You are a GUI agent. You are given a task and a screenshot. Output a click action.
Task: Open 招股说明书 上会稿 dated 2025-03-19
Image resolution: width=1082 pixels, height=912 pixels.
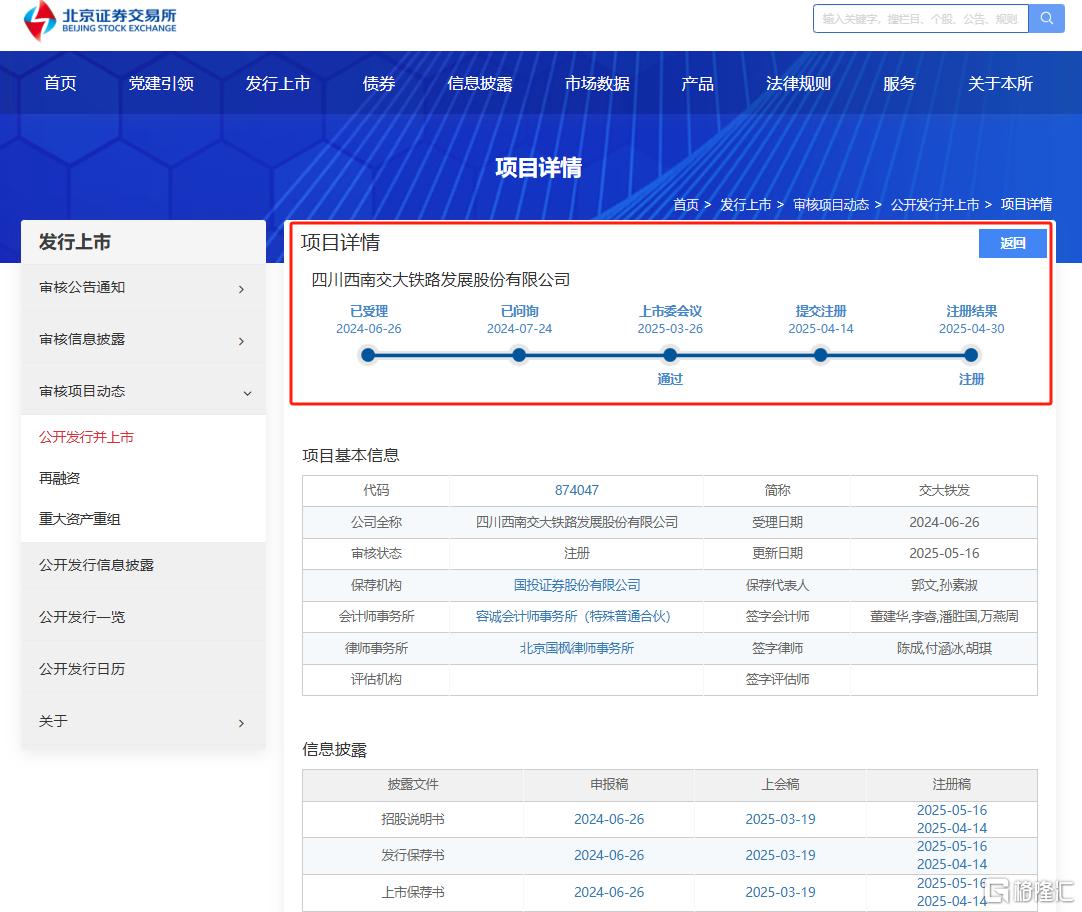click(x=780, y=819)
